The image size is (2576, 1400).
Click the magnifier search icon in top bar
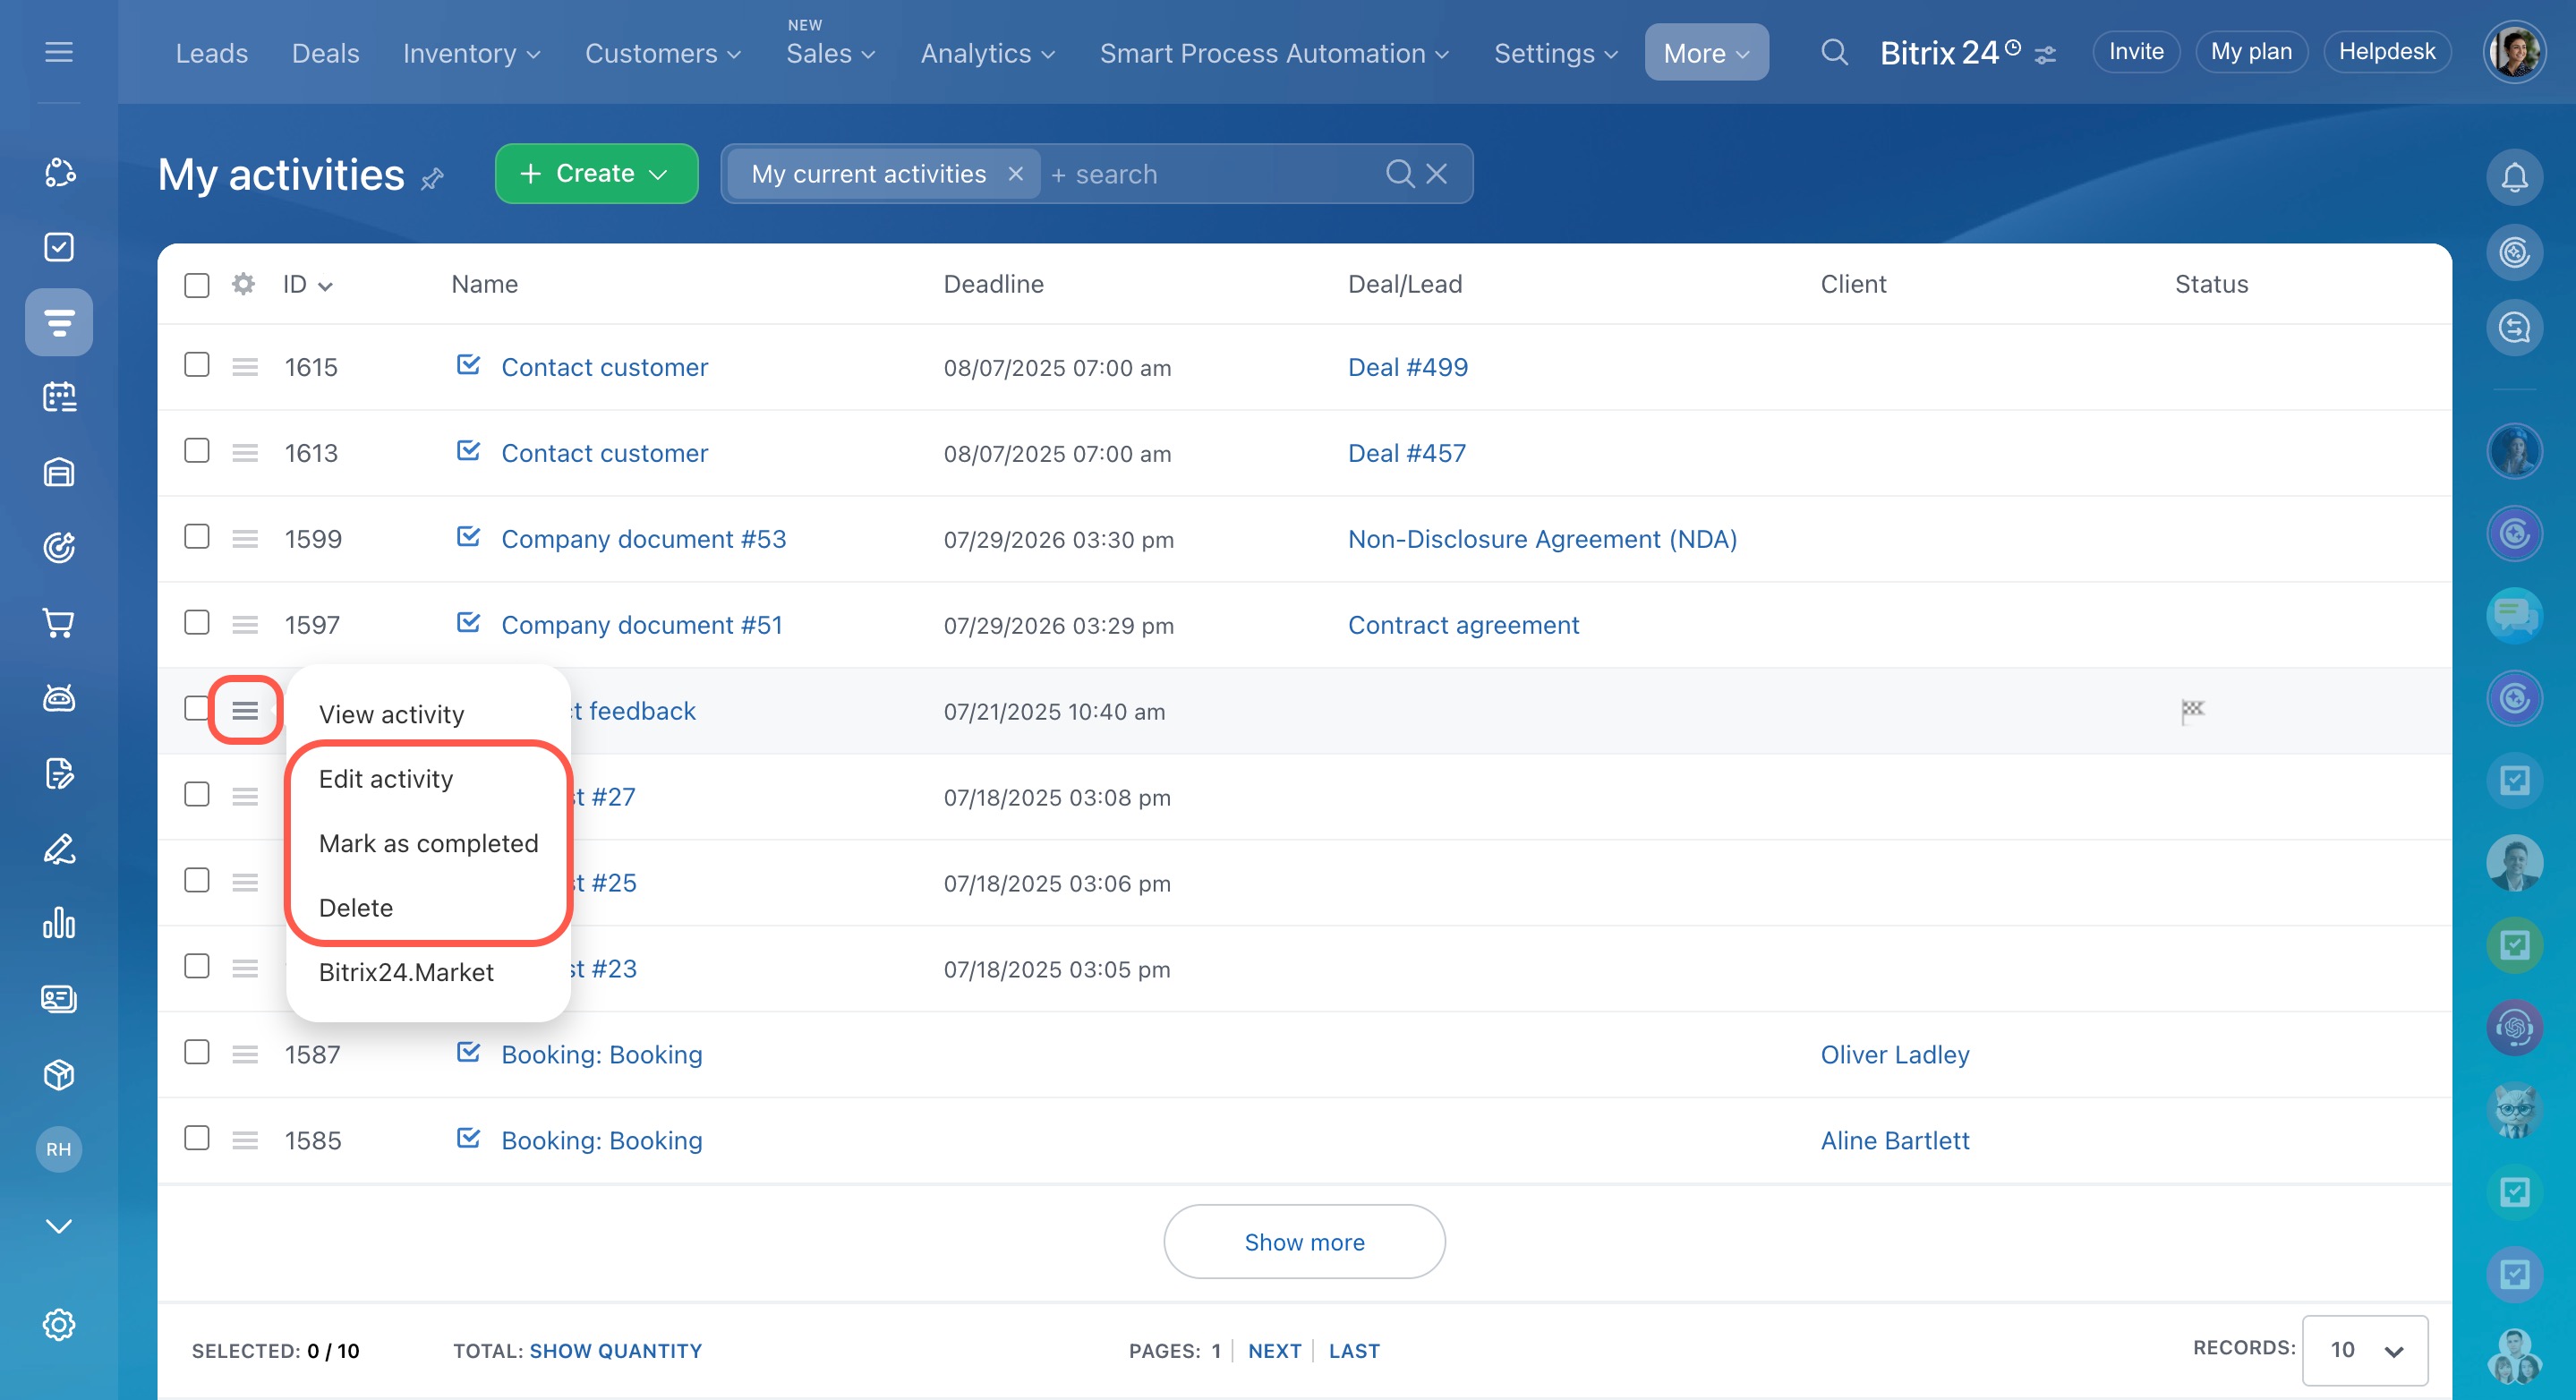pos(1833,52)
